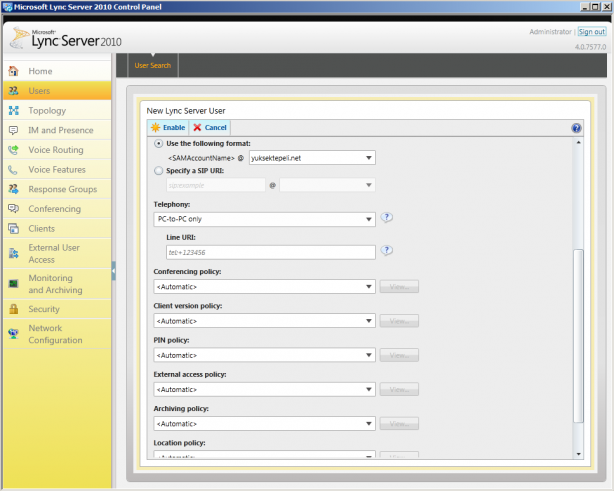
Task: Collapse the sidebar using the splitter handle
Action: (114, 271)
